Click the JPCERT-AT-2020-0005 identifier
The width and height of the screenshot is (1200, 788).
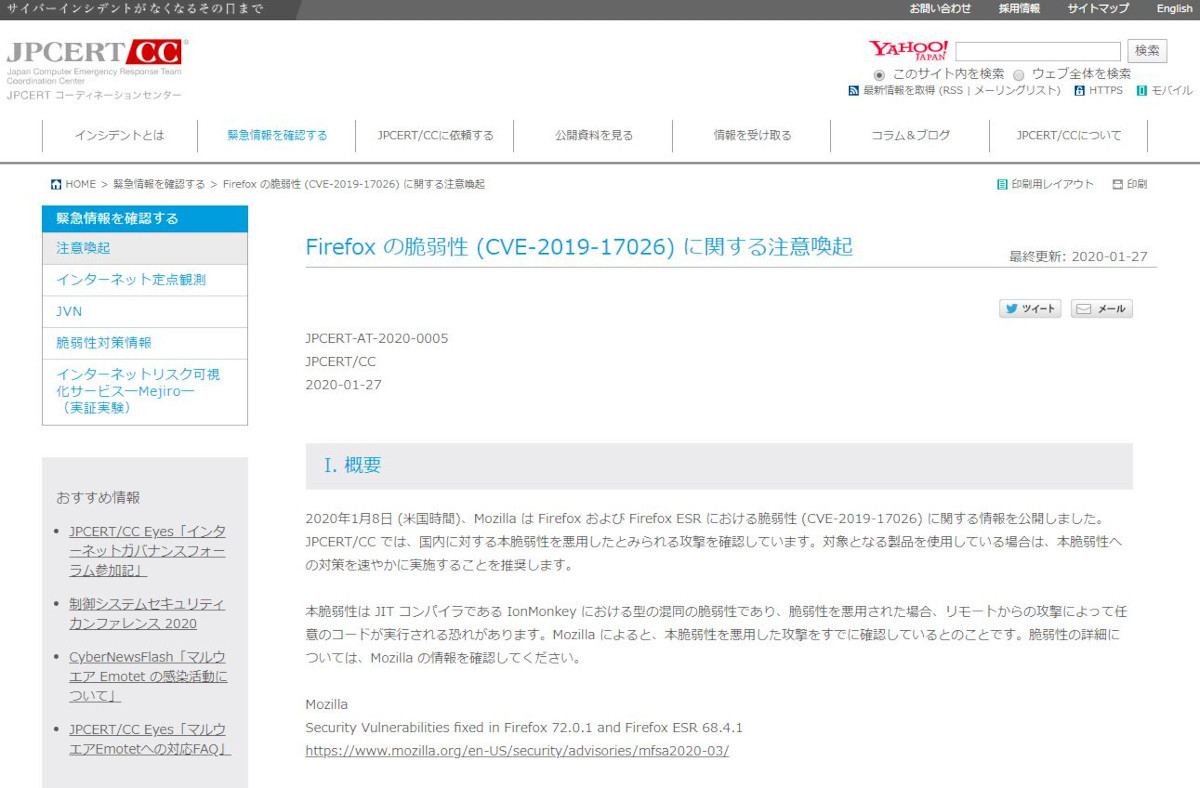coord(377,338)
